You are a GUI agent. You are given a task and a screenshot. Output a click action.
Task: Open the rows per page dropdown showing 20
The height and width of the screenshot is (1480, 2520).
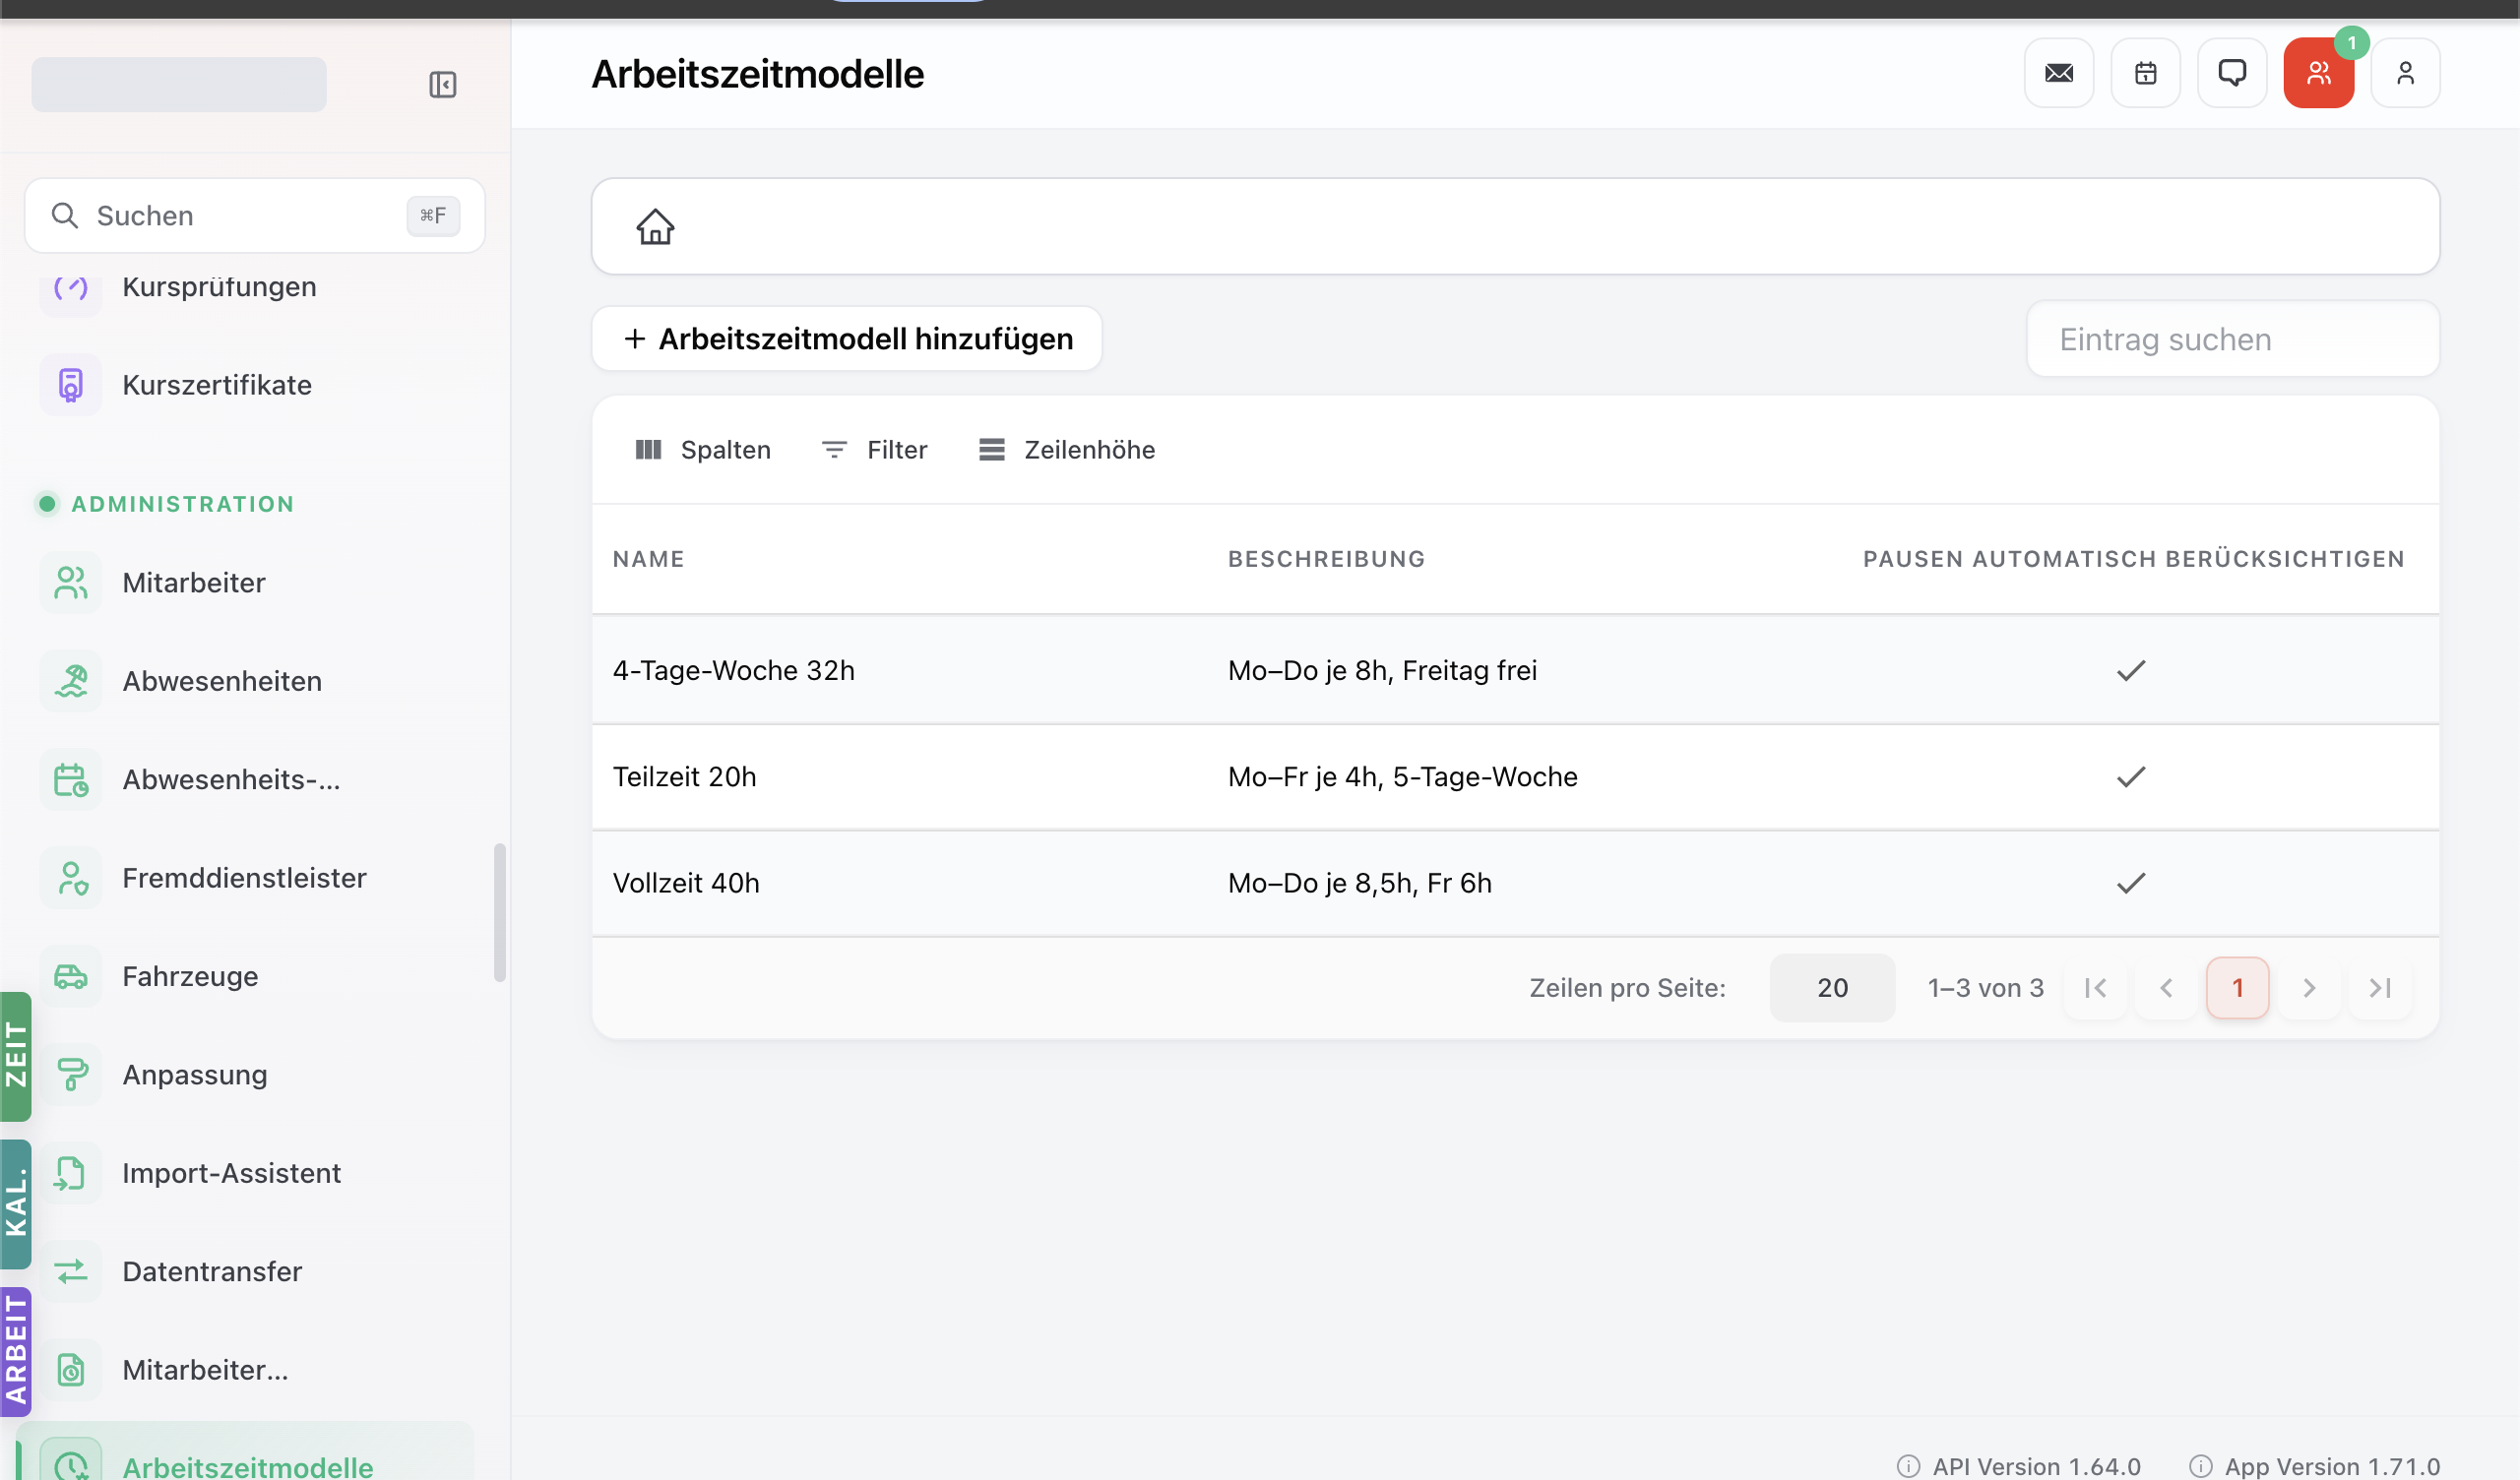point(1831,988)
